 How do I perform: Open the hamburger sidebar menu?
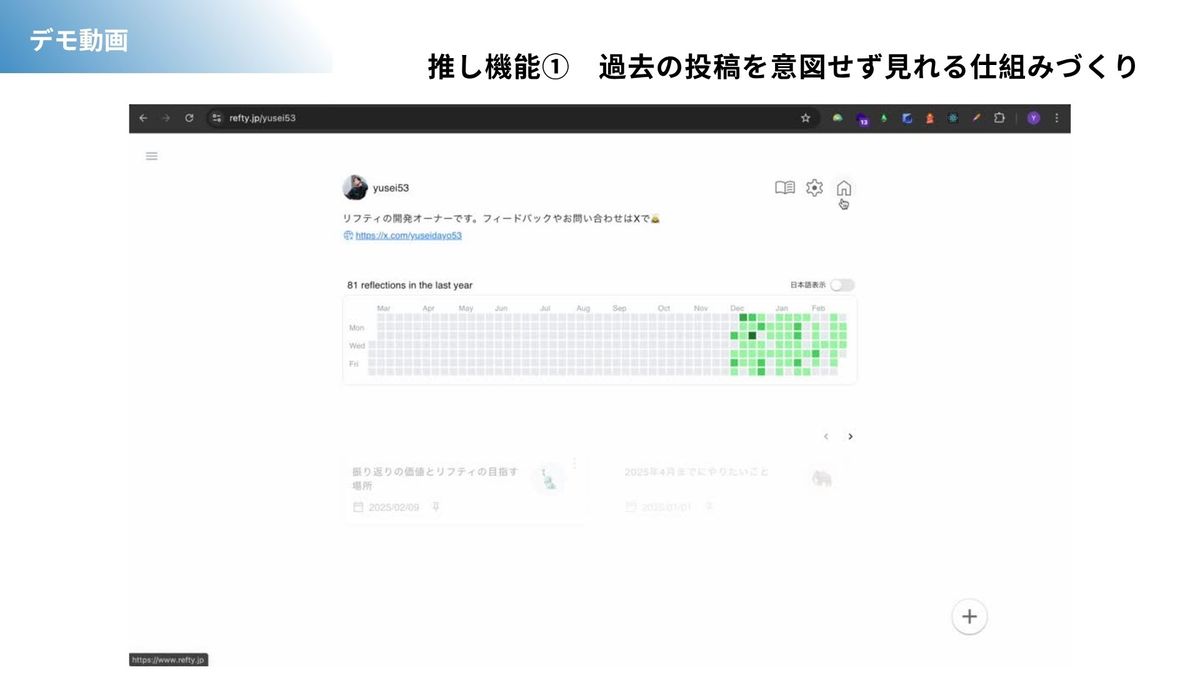pyautogui.click(x=152, y=156)
